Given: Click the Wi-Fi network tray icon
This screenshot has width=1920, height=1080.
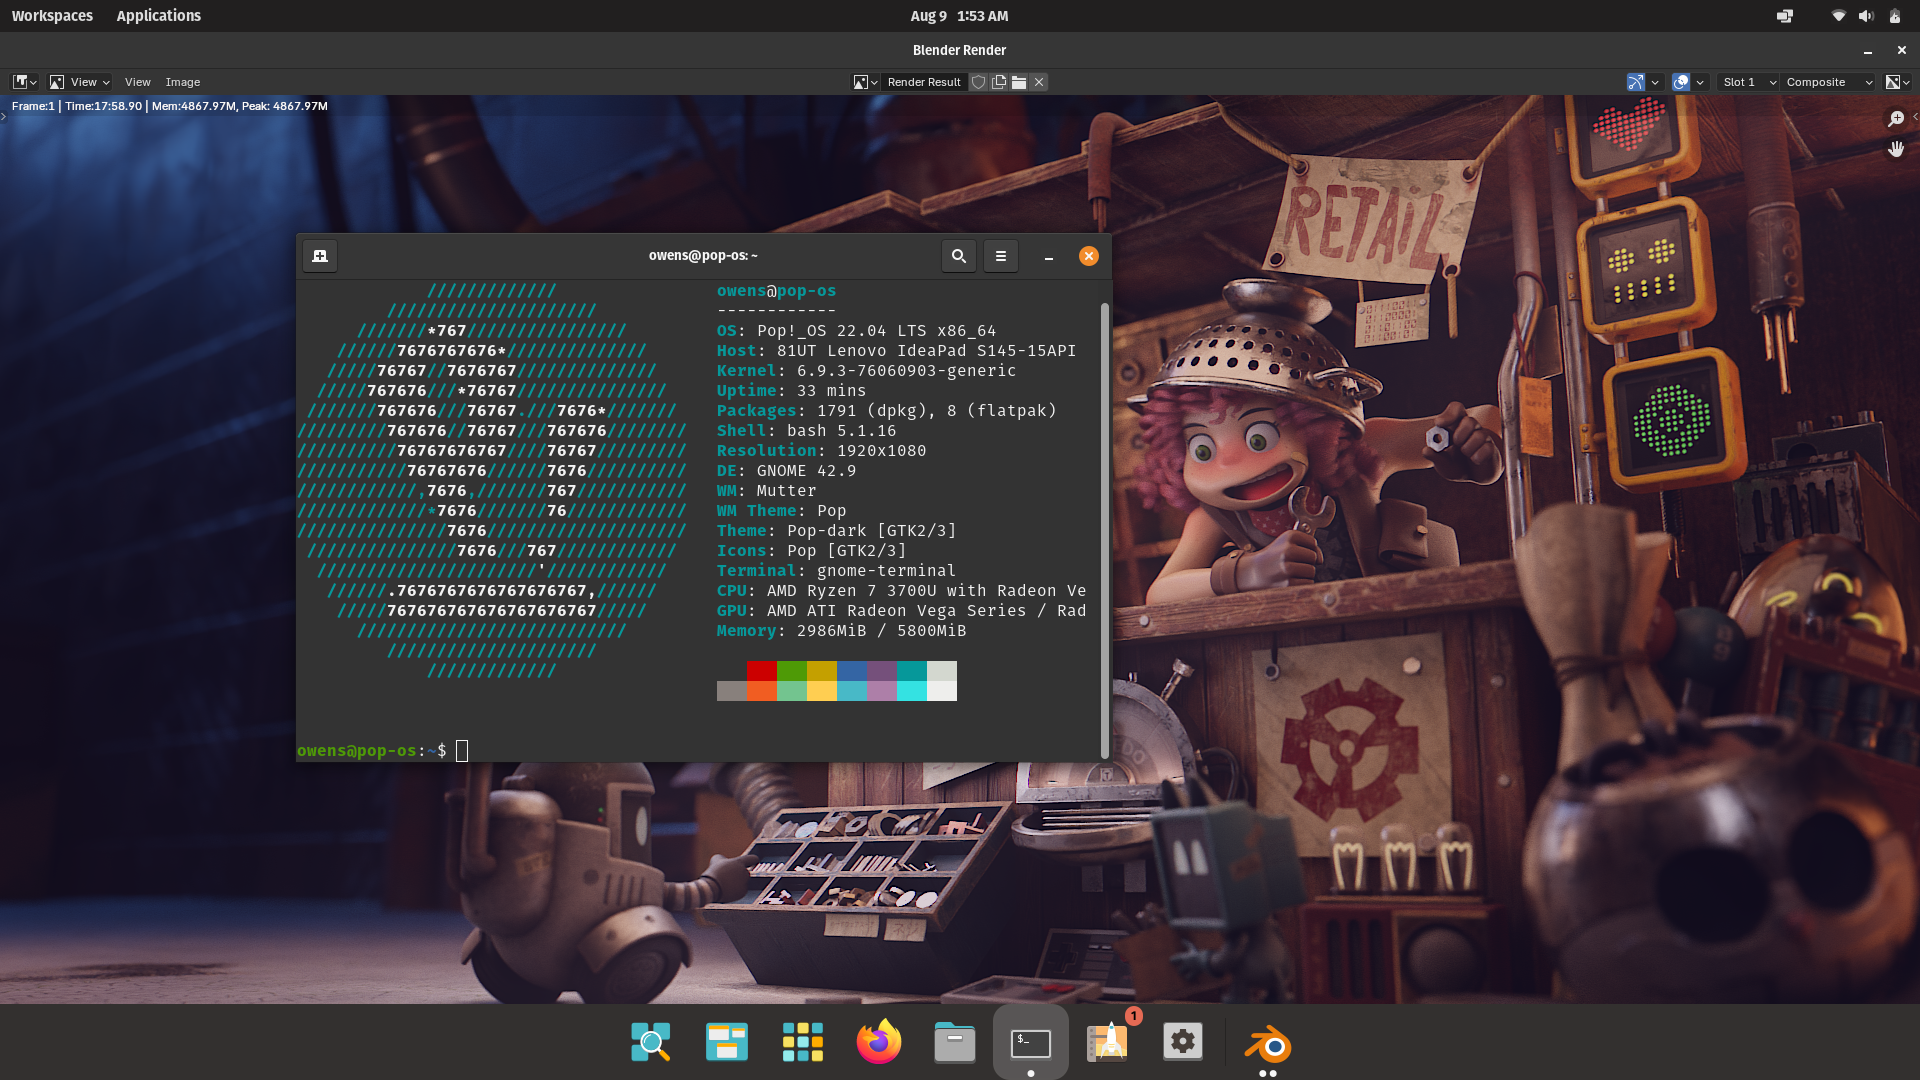Looking at the screenshot, I should coord(1838,16).
